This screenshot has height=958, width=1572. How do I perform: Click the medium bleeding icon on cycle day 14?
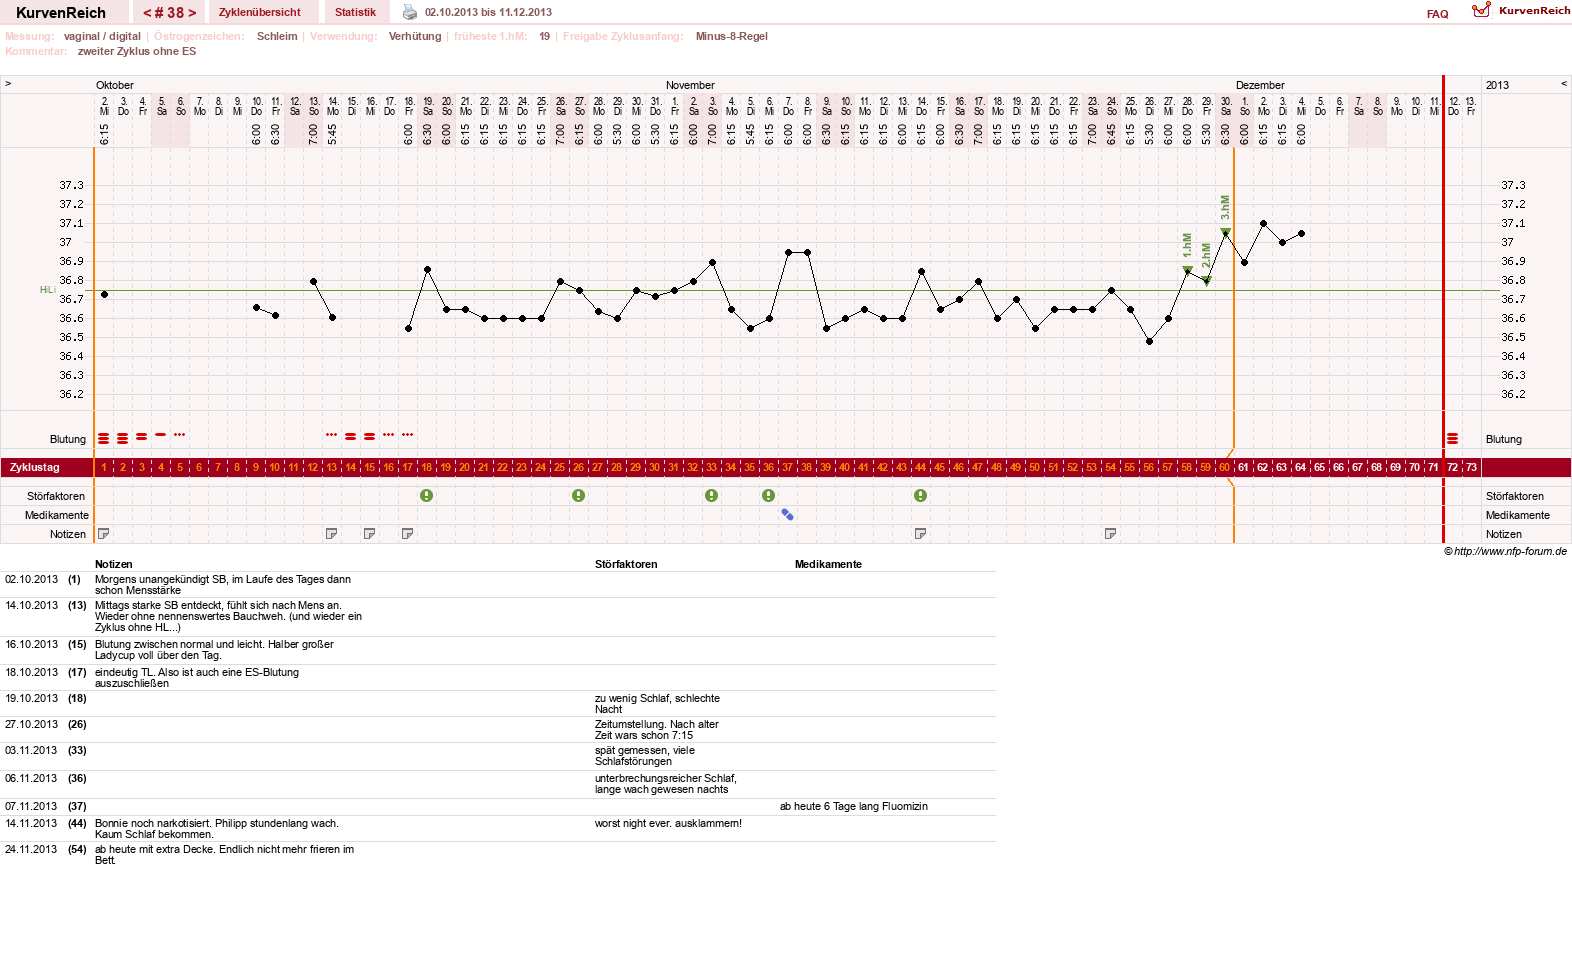click(x=351, y=436)
